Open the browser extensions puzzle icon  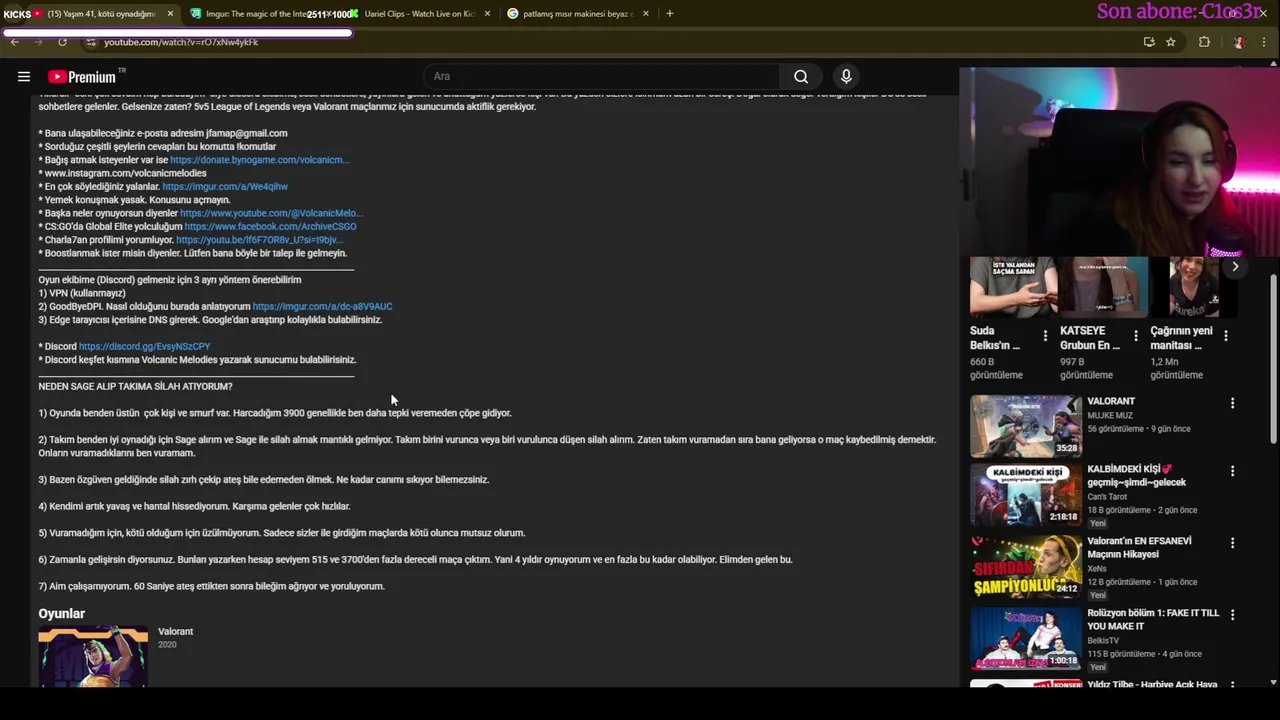pos(1204,42)
